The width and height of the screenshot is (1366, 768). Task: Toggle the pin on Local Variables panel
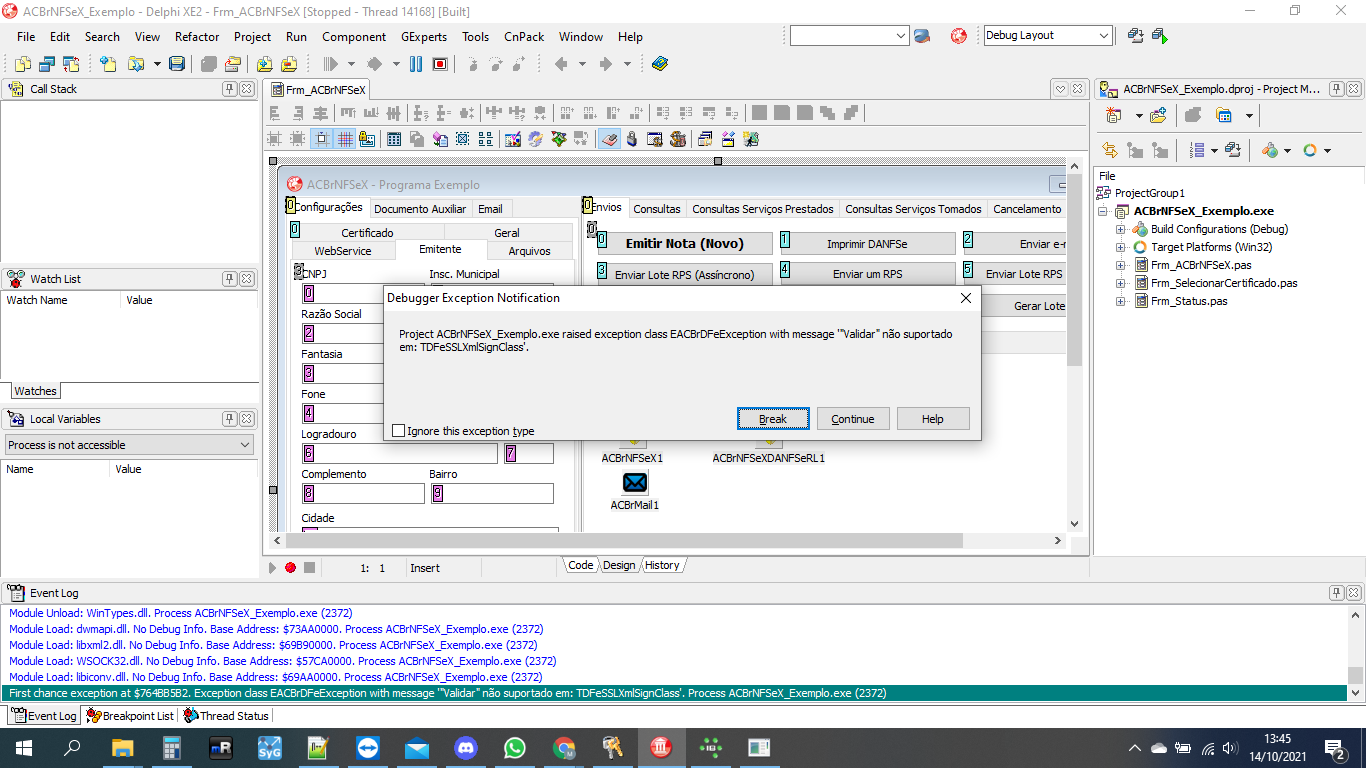[x=229, y=419]
